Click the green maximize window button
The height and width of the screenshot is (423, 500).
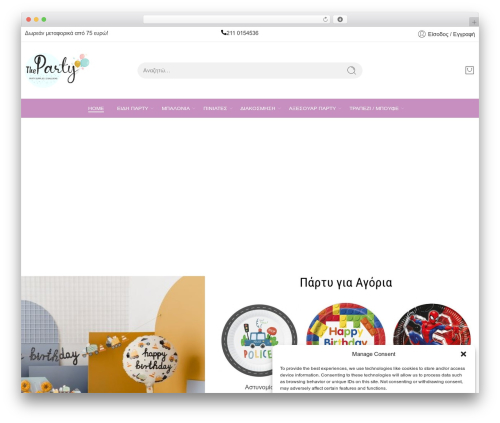44,19
